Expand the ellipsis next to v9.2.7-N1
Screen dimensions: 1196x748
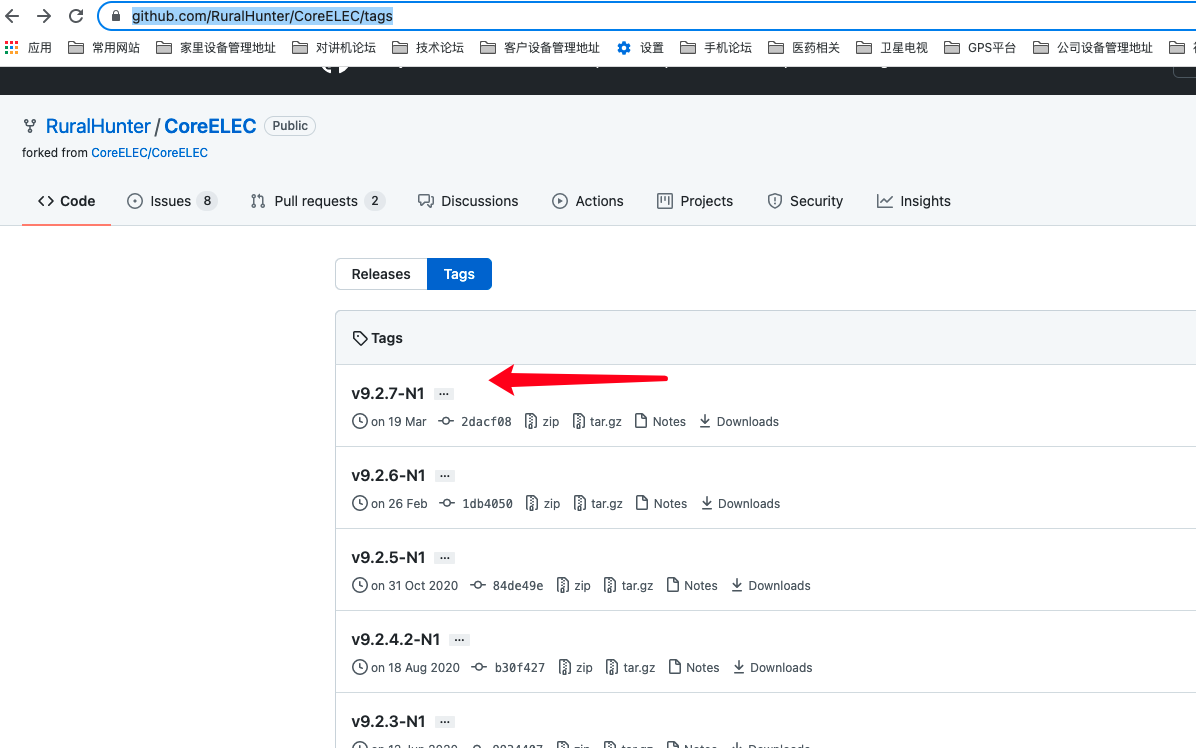pos(444,394)
